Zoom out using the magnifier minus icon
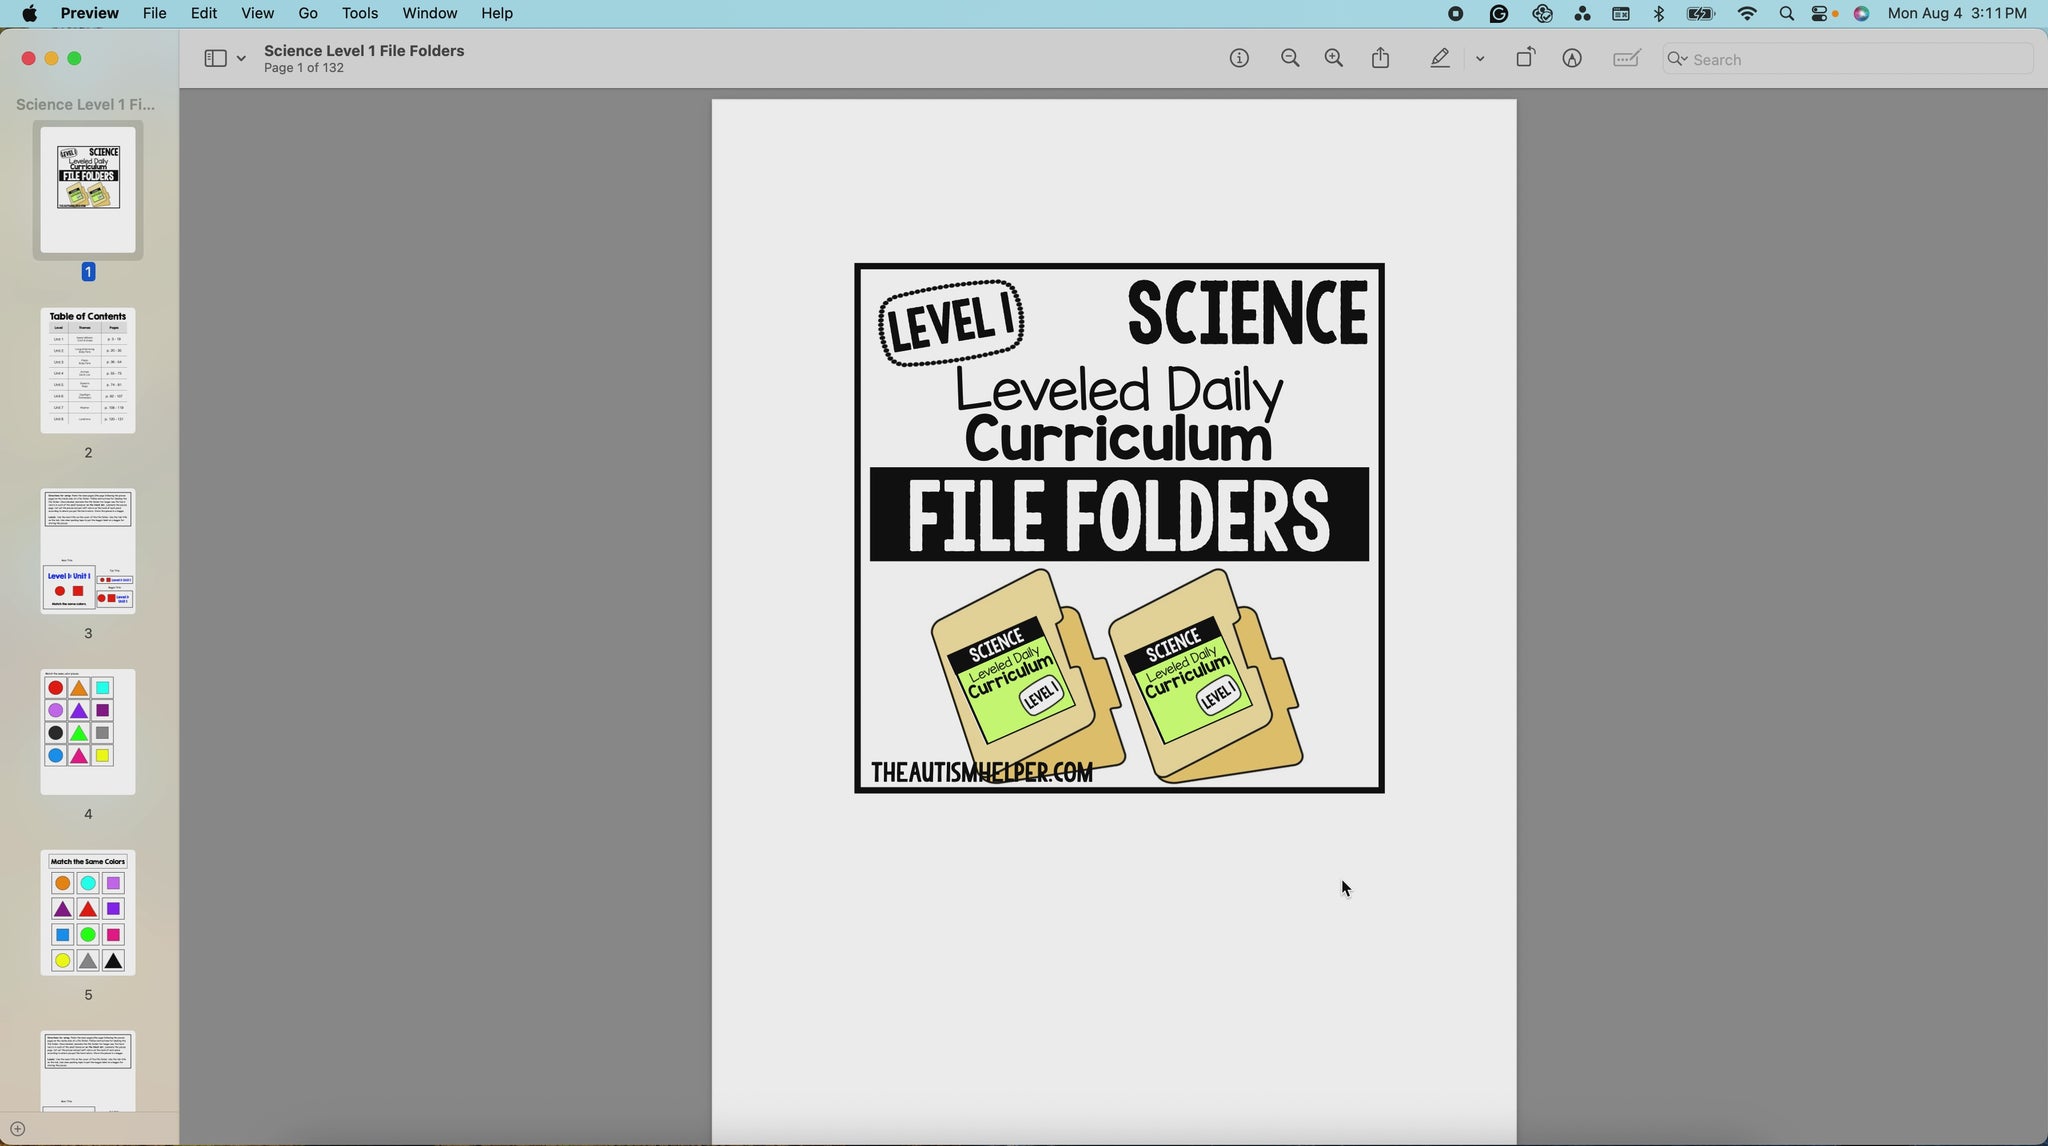The height and width of the screenshot is (1146, 2048). tap(1290, 59)
